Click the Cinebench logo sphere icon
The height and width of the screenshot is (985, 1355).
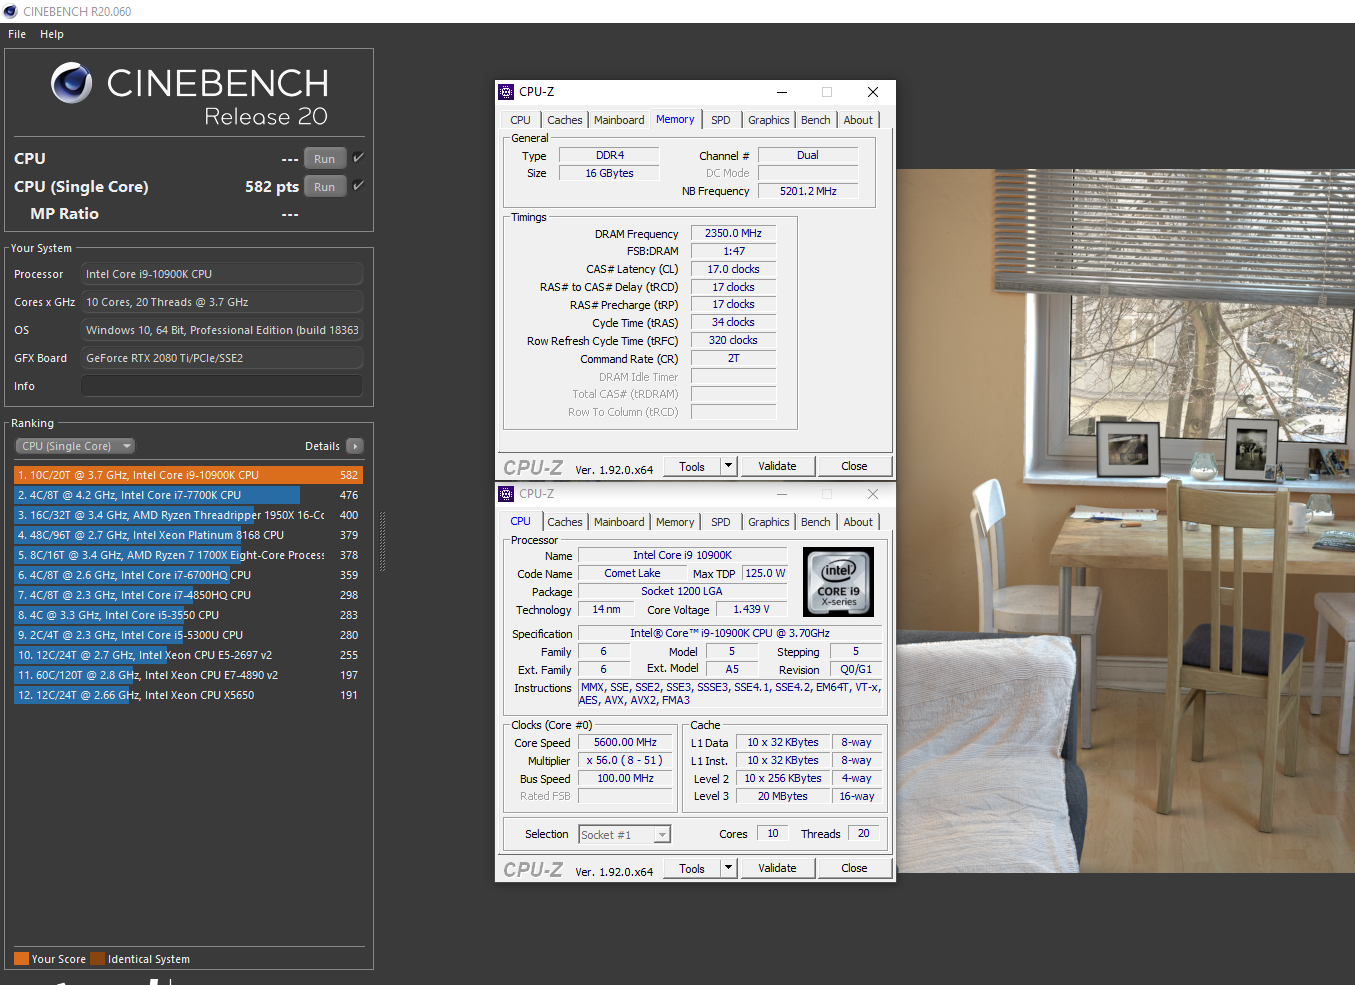click(x=72, y=83)
